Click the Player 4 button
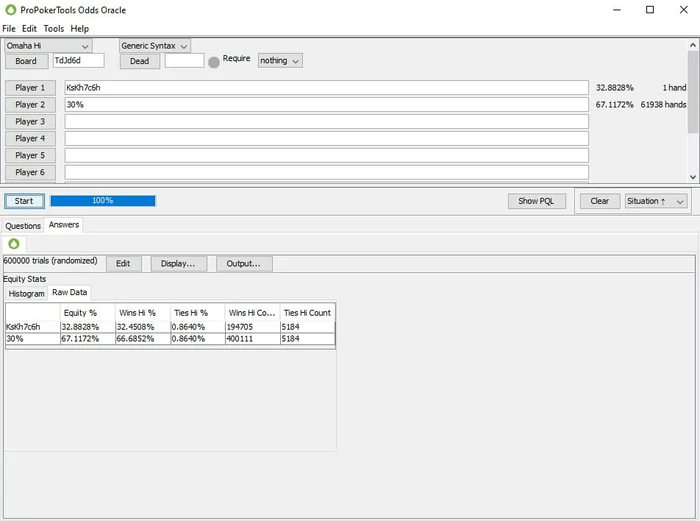This screenshot has height=521, width=700. [30, 138]
